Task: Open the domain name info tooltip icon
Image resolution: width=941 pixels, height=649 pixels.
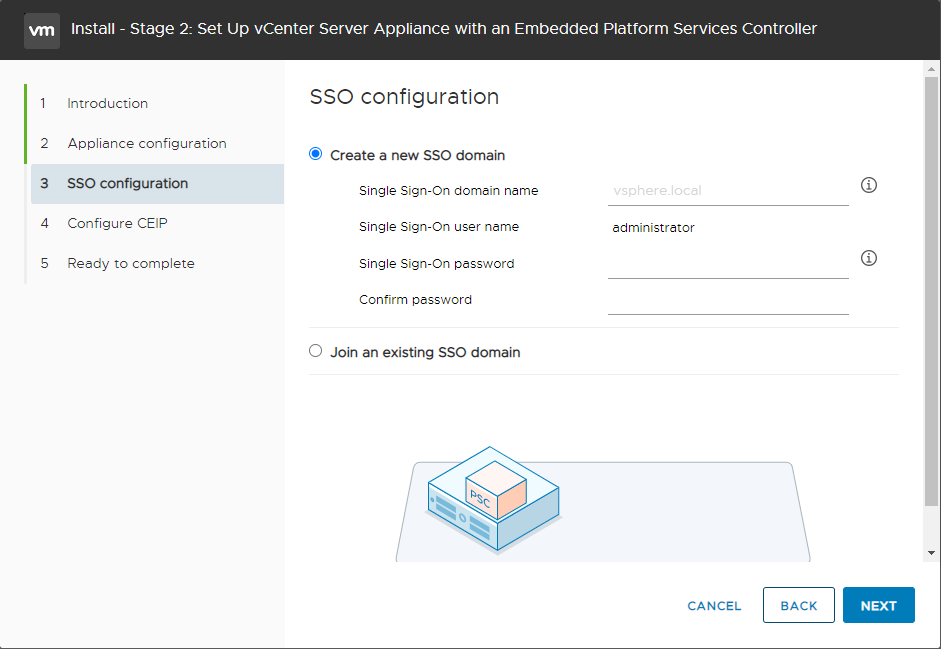Action: pos(868,185)
